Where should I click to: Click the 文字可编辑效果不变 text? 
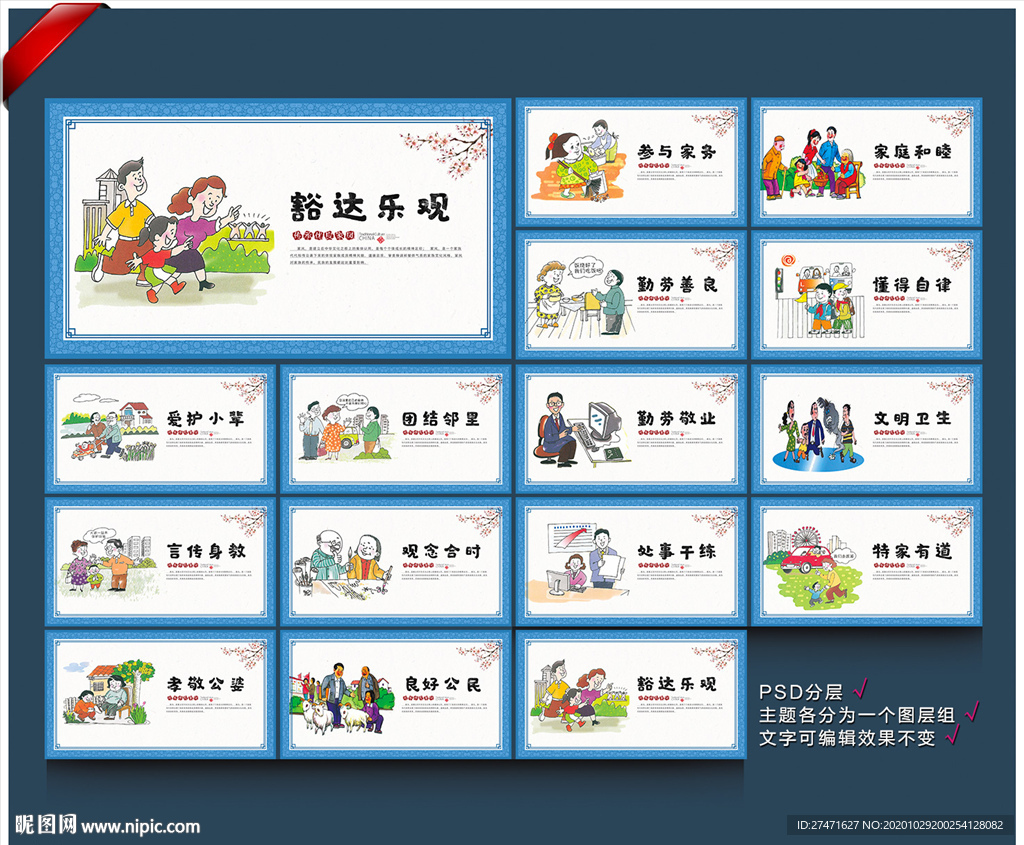[x=847, y=738]
